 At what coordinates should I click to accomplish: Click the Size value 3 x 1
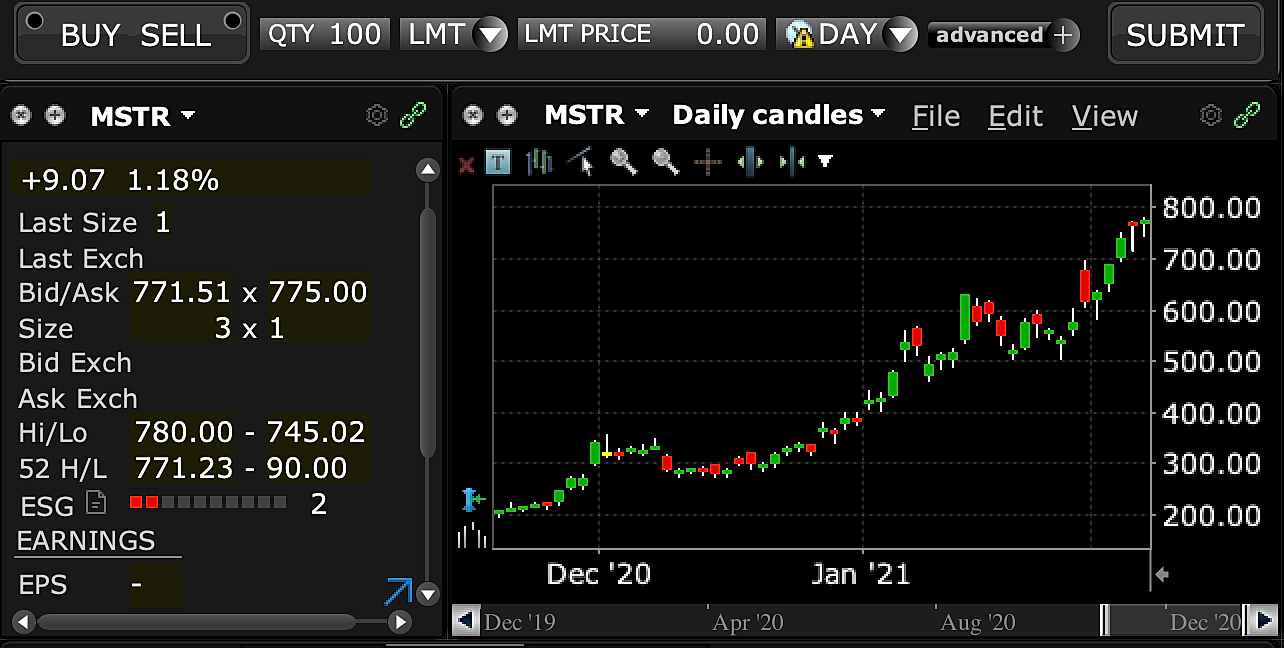coord(249,328)
